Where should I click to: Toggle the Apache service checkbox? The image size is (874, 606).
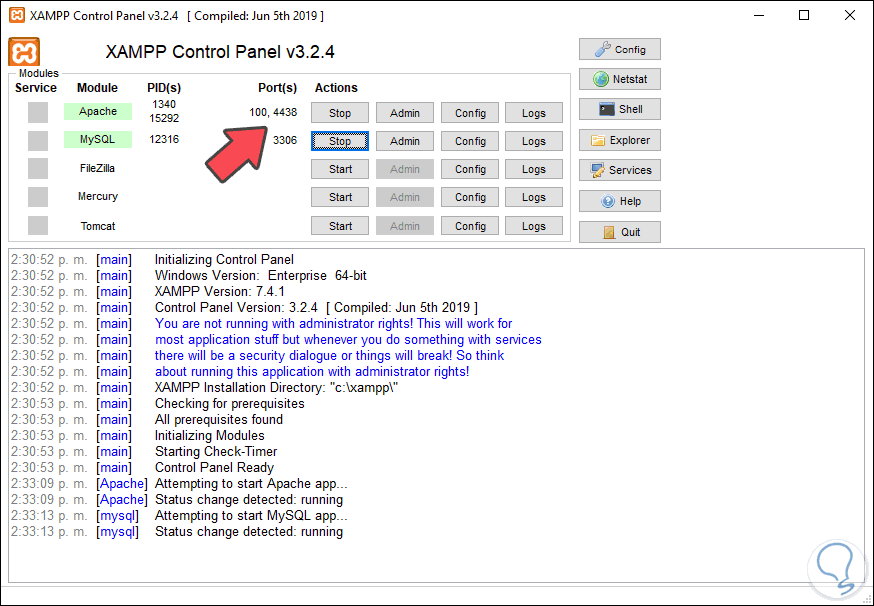tap(38, 113)
